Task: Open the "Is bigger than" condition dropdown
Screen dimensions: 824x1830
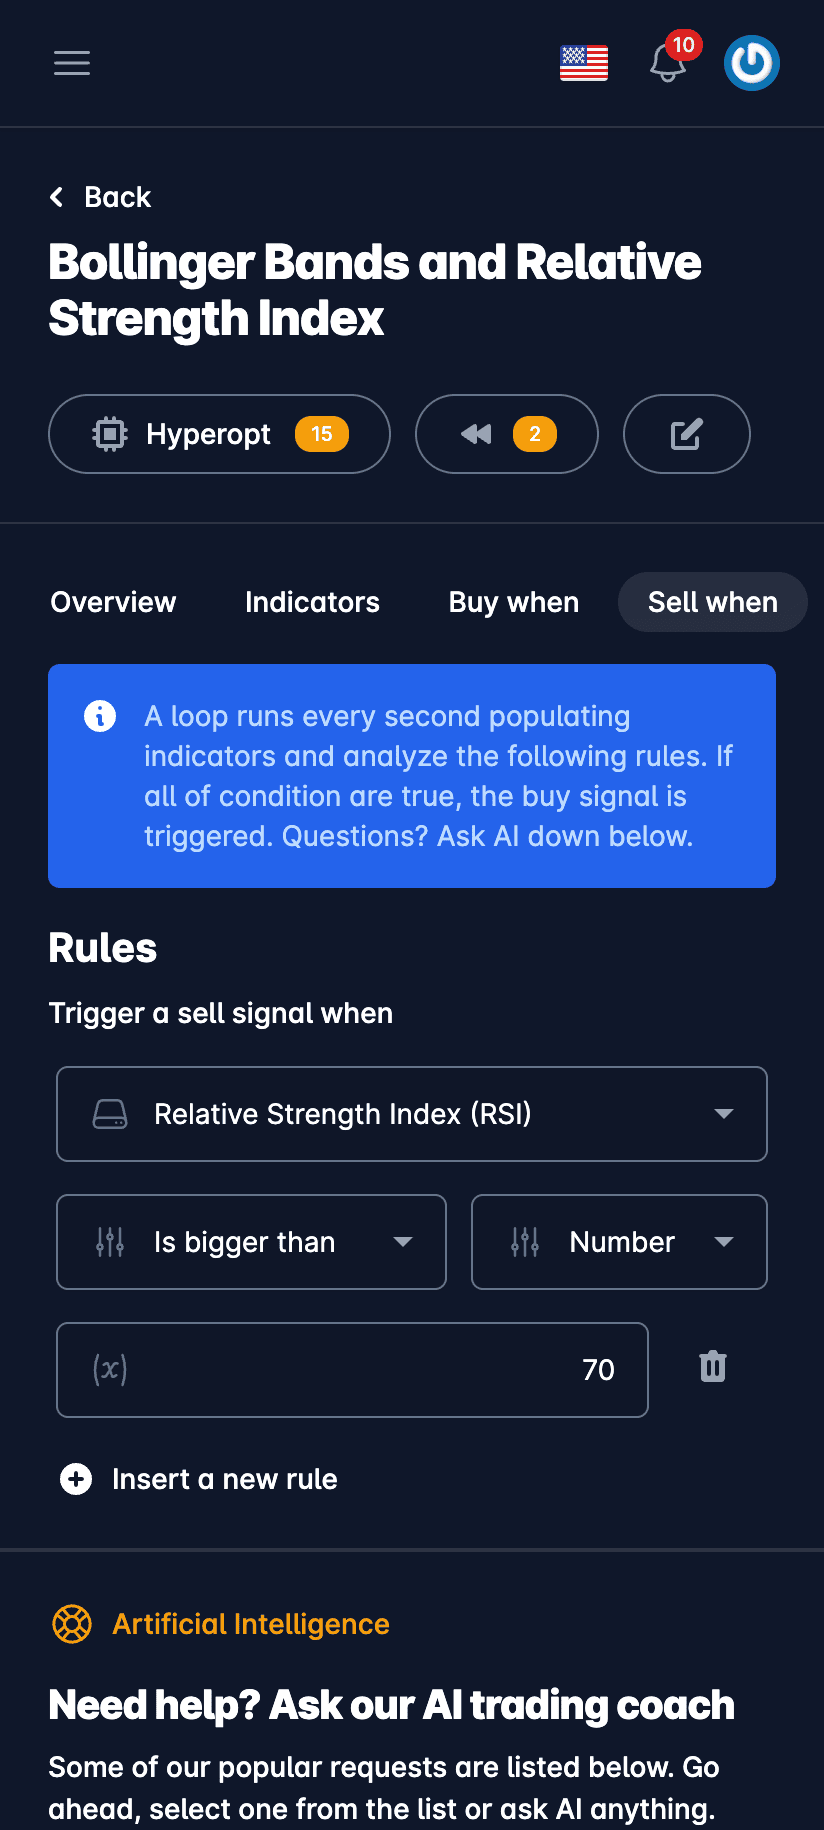Action: pyautogui.click(x=251, y=1242)
